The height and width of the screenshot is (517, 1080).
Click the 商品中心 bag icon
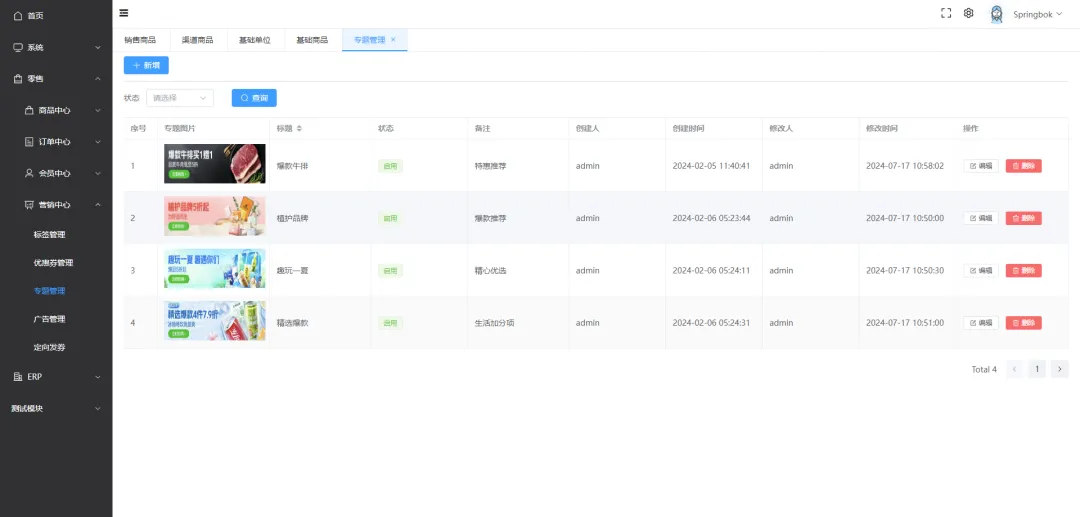29,110
